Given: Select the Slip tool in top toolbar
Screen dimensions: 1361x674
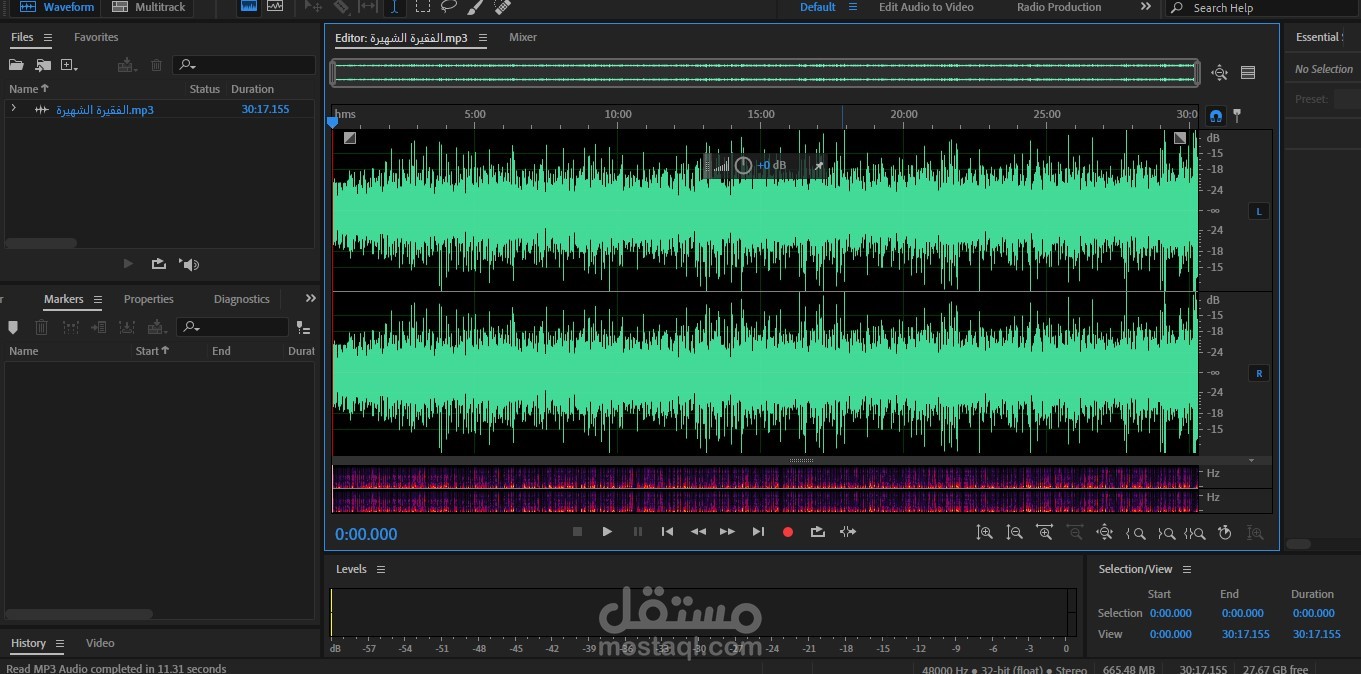Looking at the screenshot, I should pyautogui.click(x=368, y=7).
